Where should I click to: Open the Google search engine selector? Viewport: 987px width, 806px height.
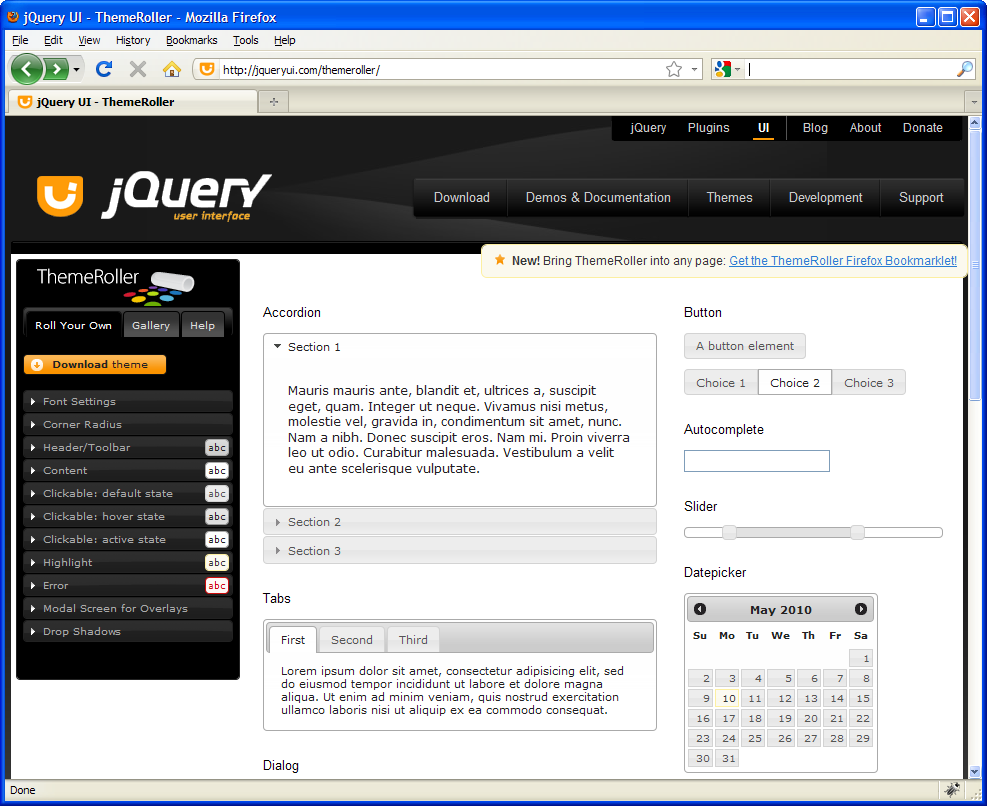click(x=727, y=69)
